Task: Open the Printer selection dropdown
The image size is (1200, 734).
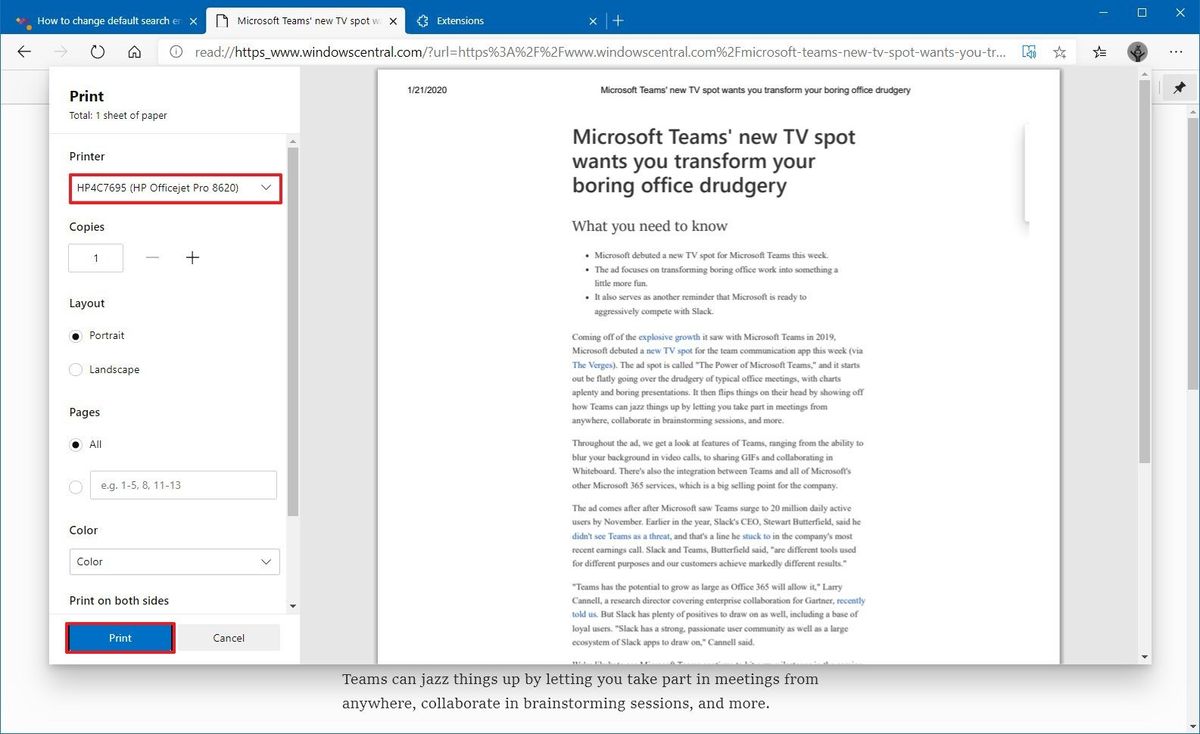Action: 175,188
